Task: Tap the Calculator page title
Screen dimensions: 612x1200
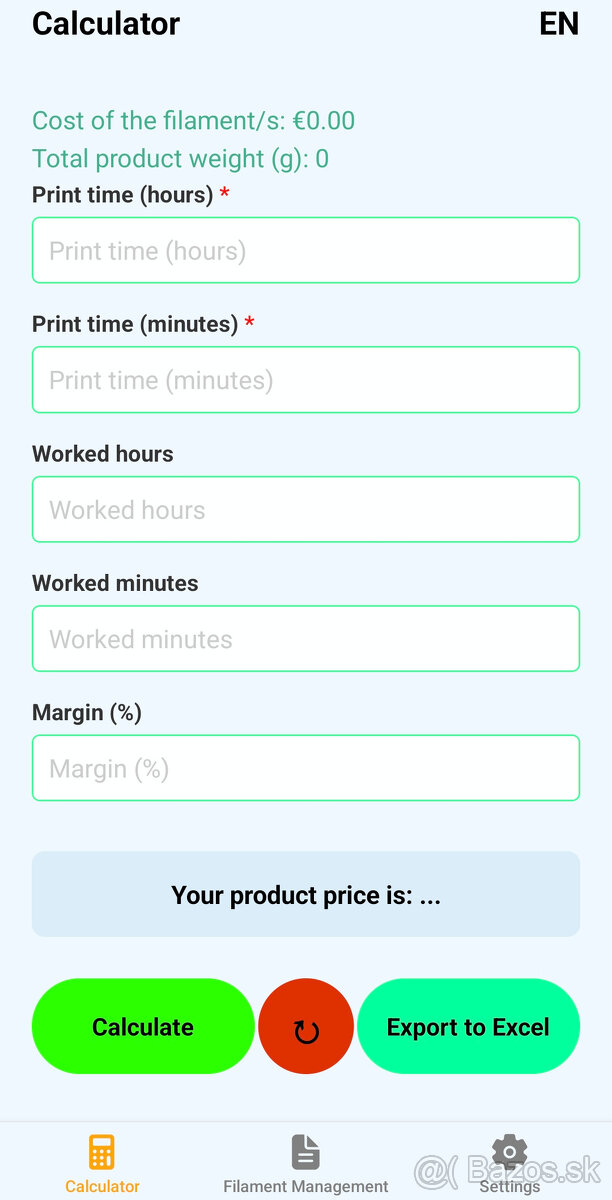Action: click(x=106, y=24)
